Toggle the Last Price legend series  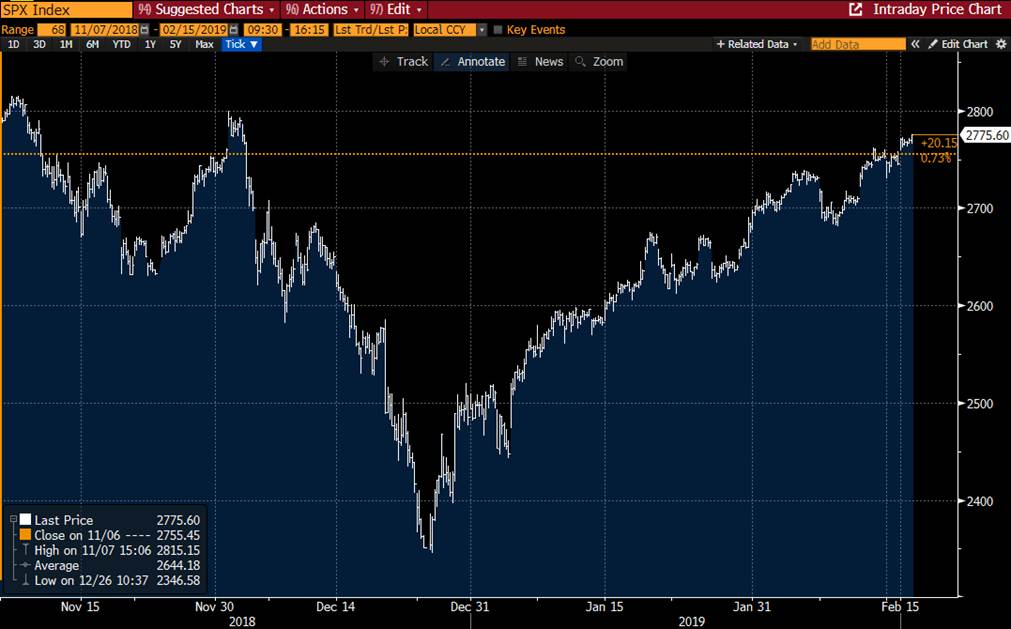tap(25, 520)
